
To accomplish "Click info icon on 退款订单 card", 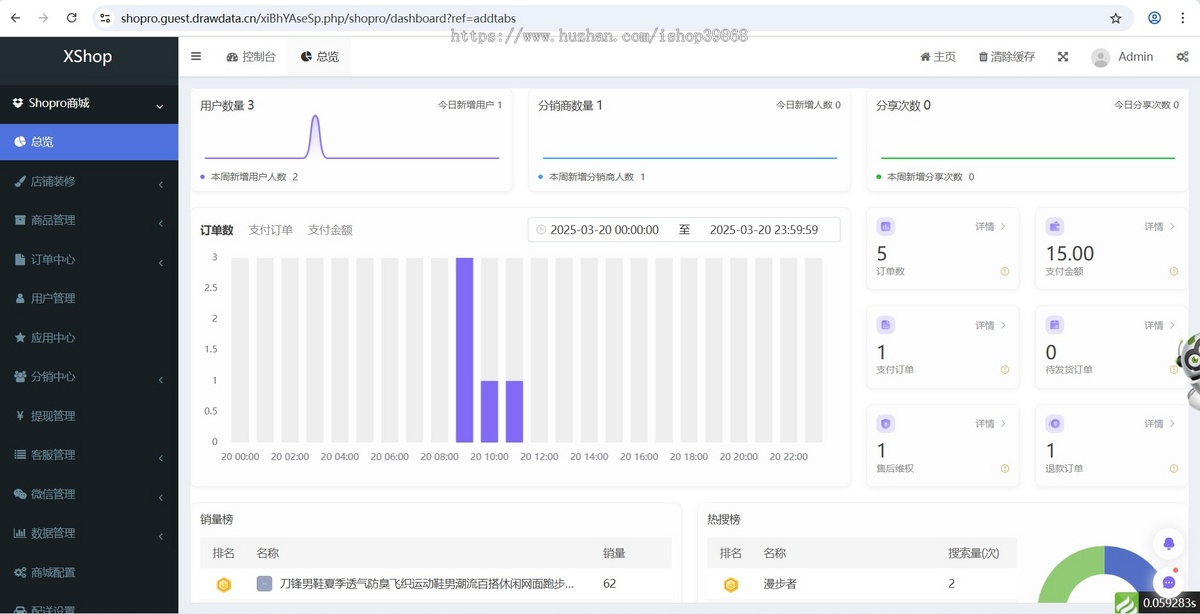I will 1174,468.
